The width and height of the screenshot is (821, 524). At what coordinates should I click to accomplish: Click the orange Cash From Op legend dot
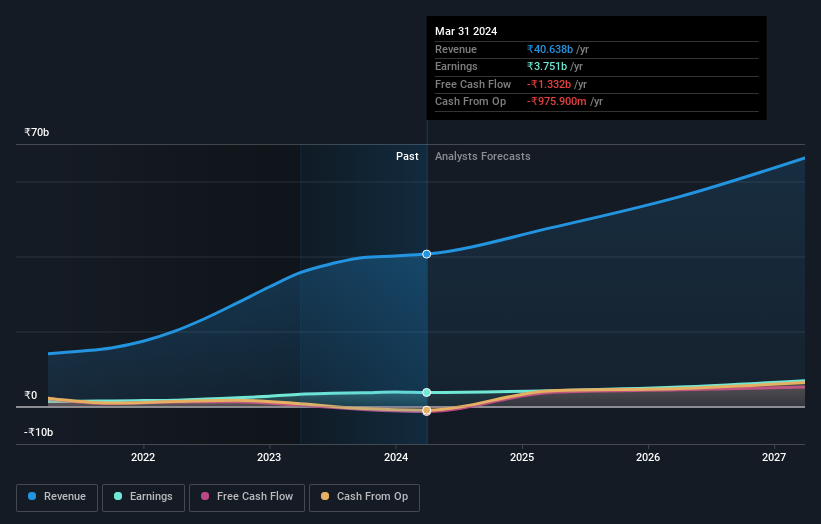[x=325, y=496]
